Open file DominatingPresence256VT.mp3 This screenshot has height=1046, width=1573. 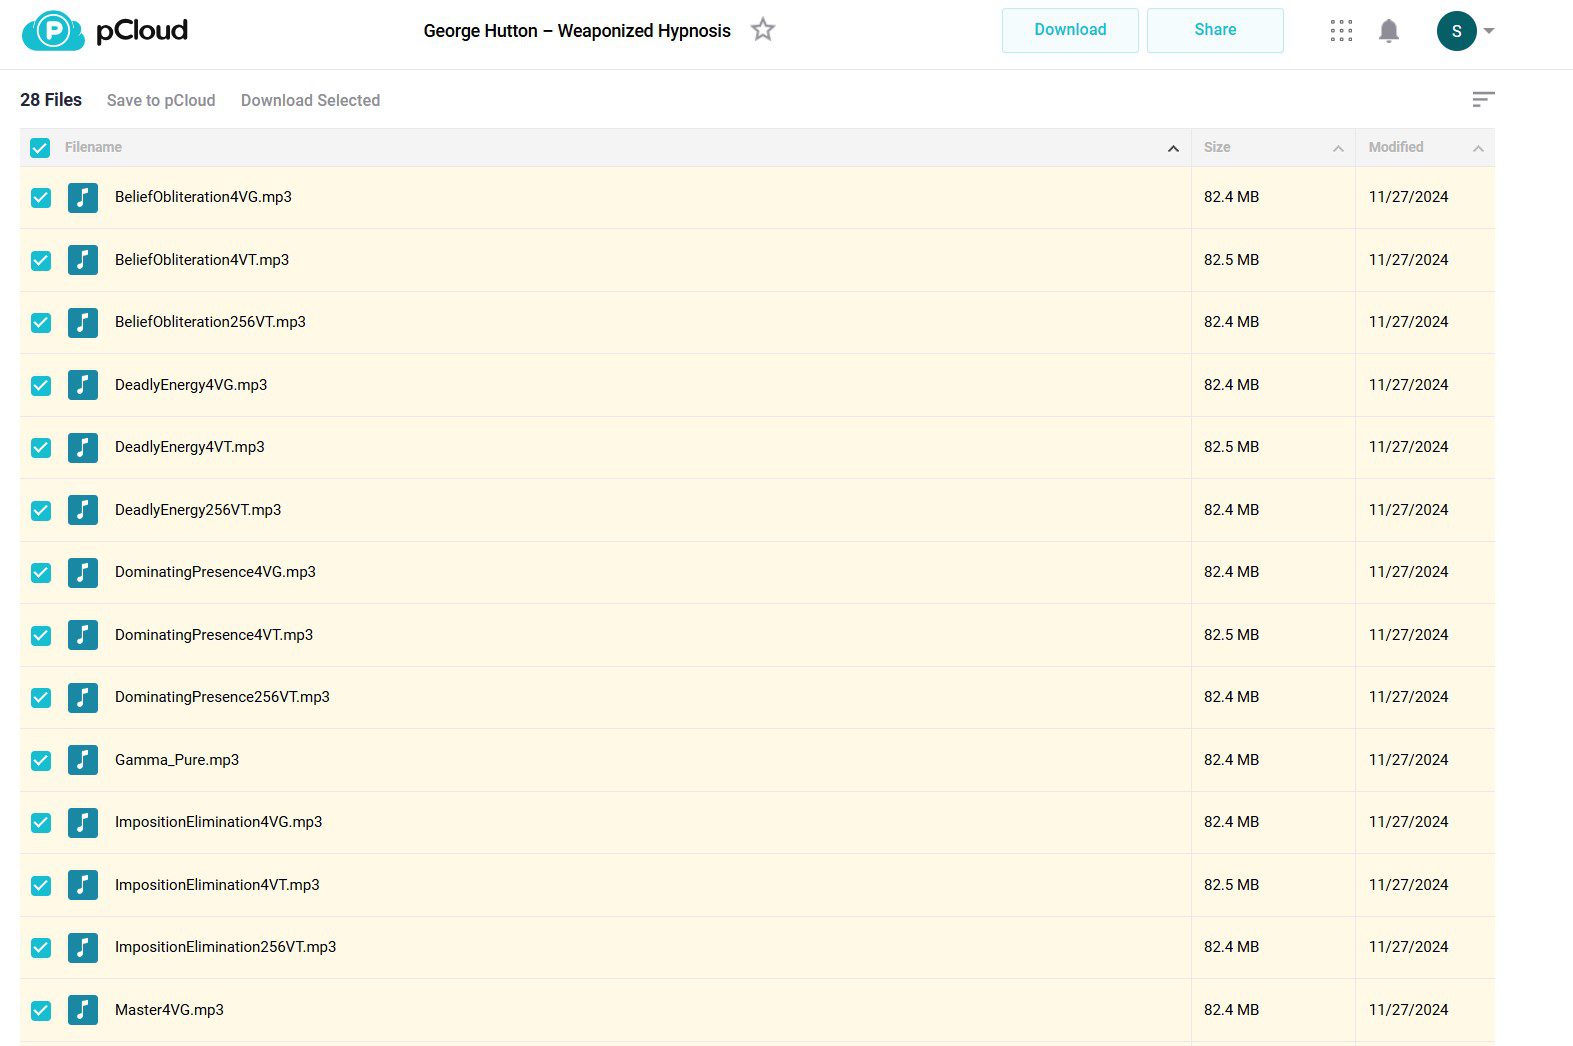222,697
